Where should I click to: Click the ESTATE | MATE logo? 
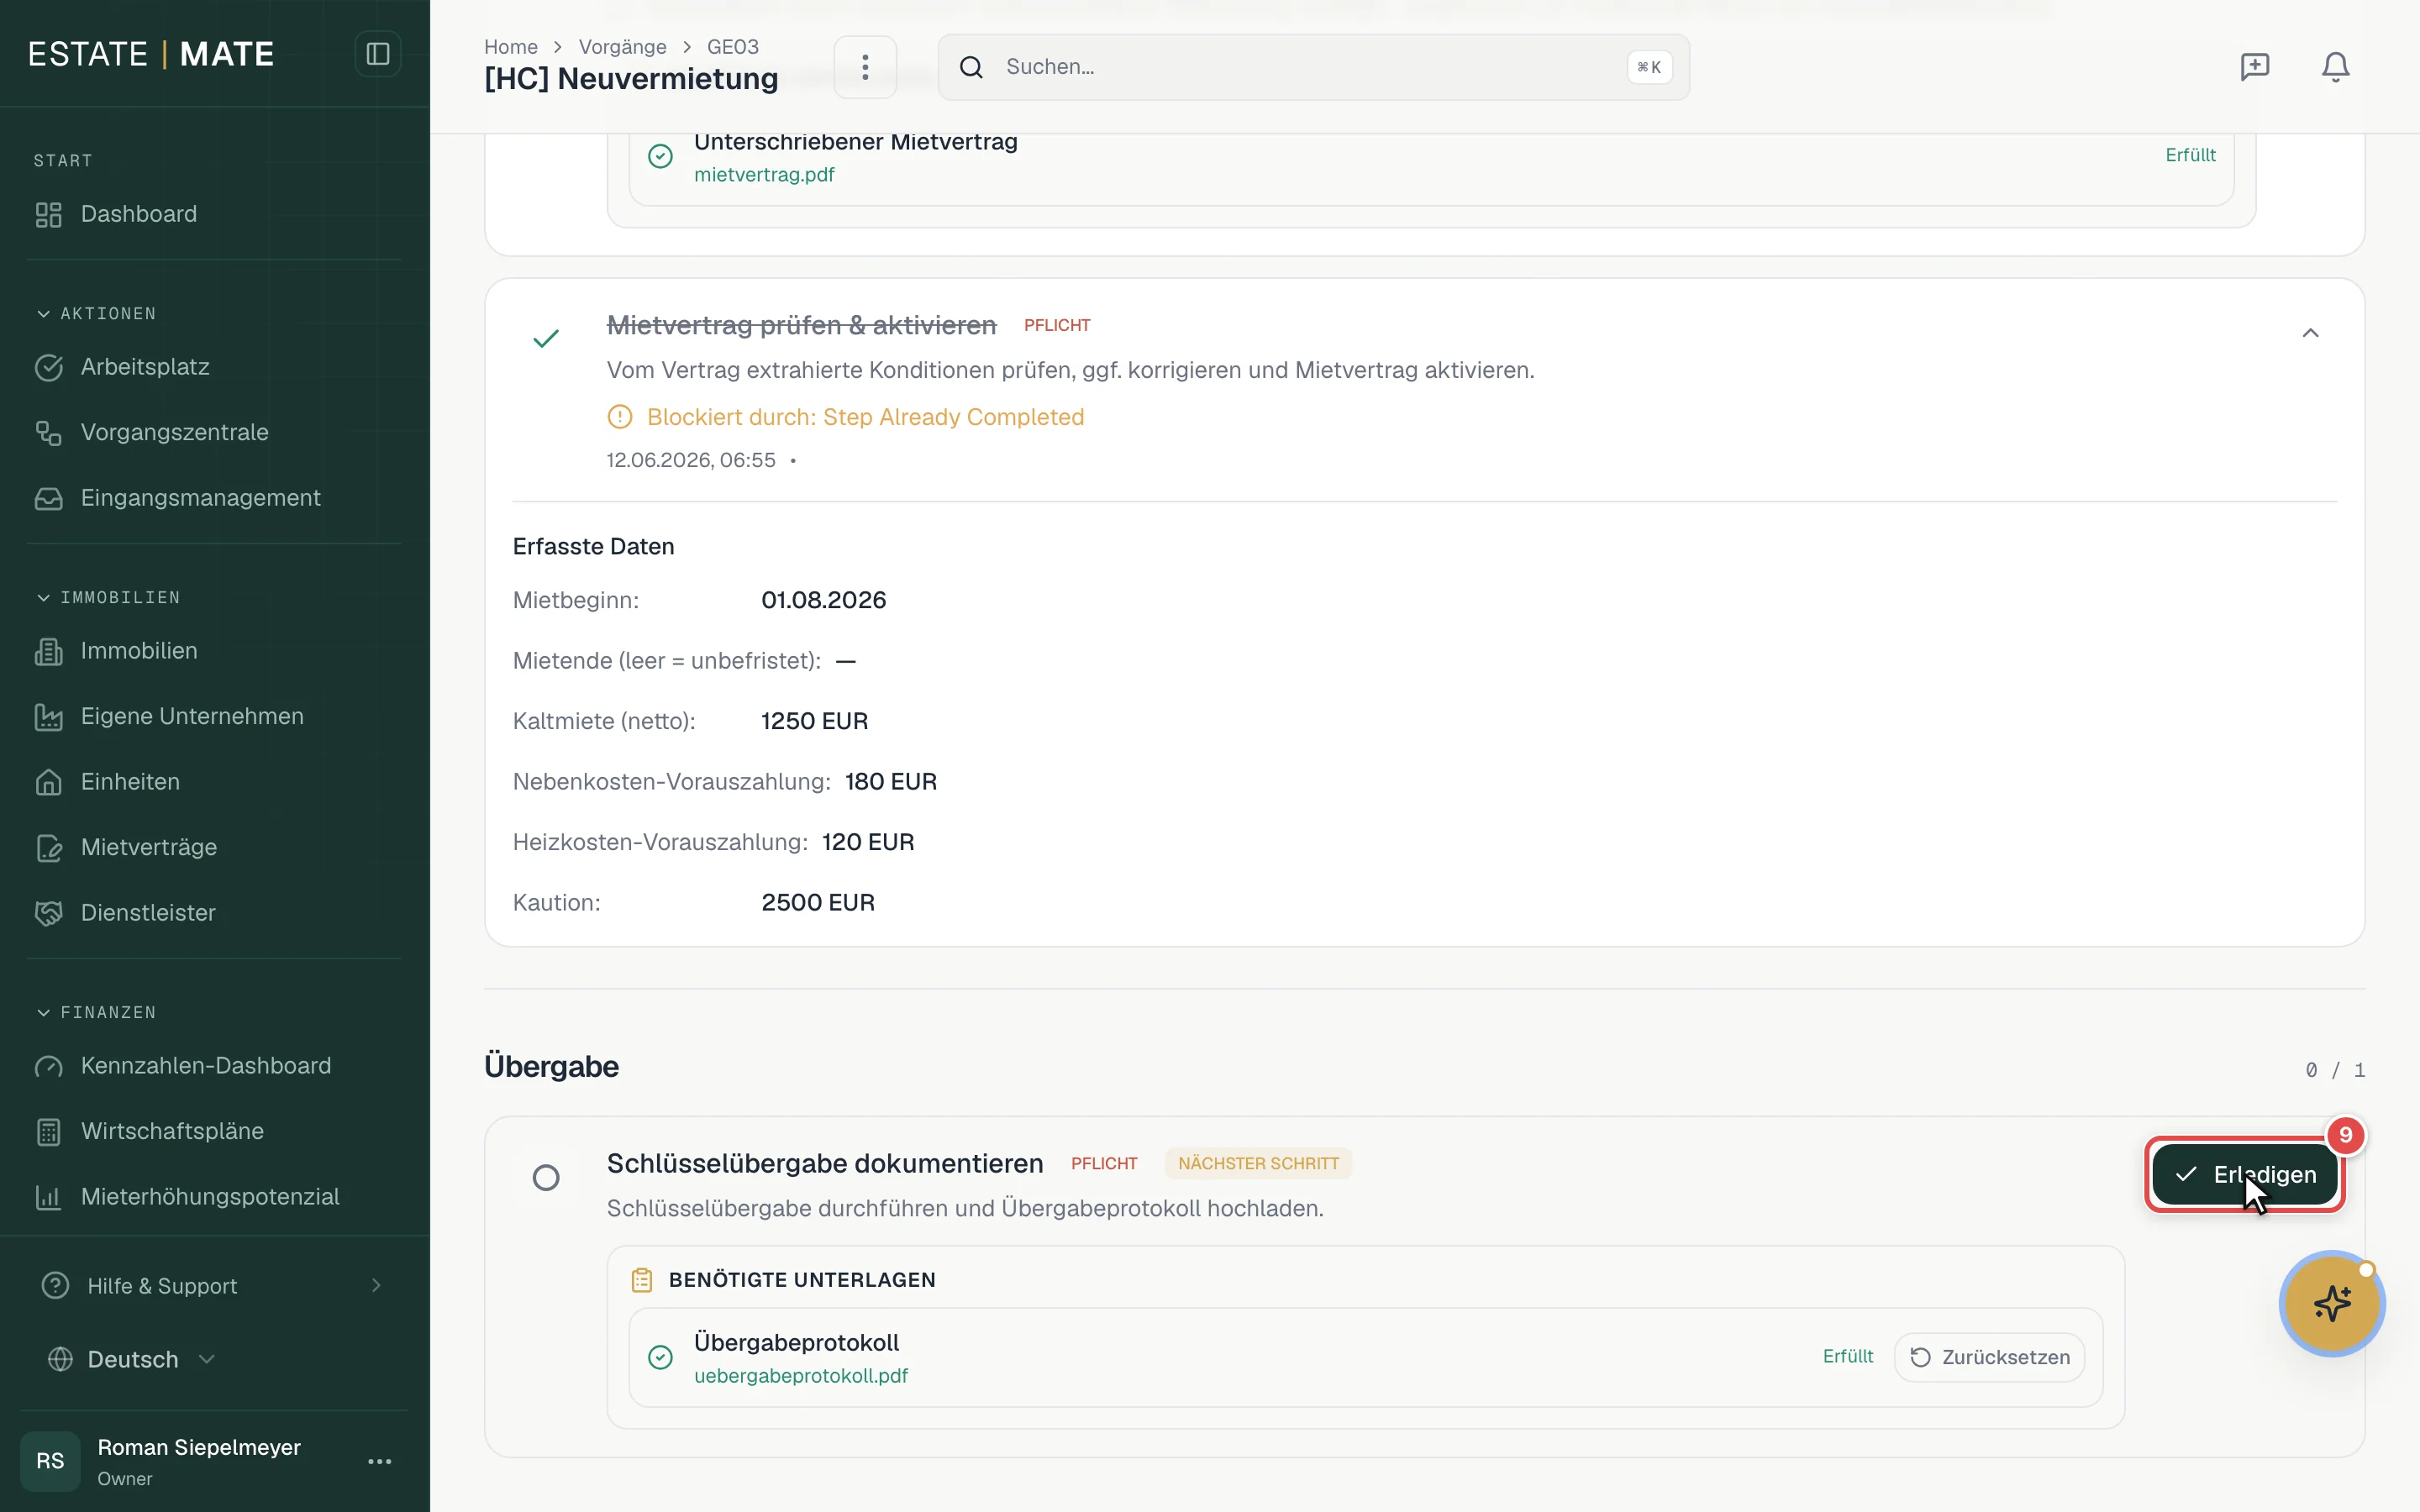click(x=151, y=54)
